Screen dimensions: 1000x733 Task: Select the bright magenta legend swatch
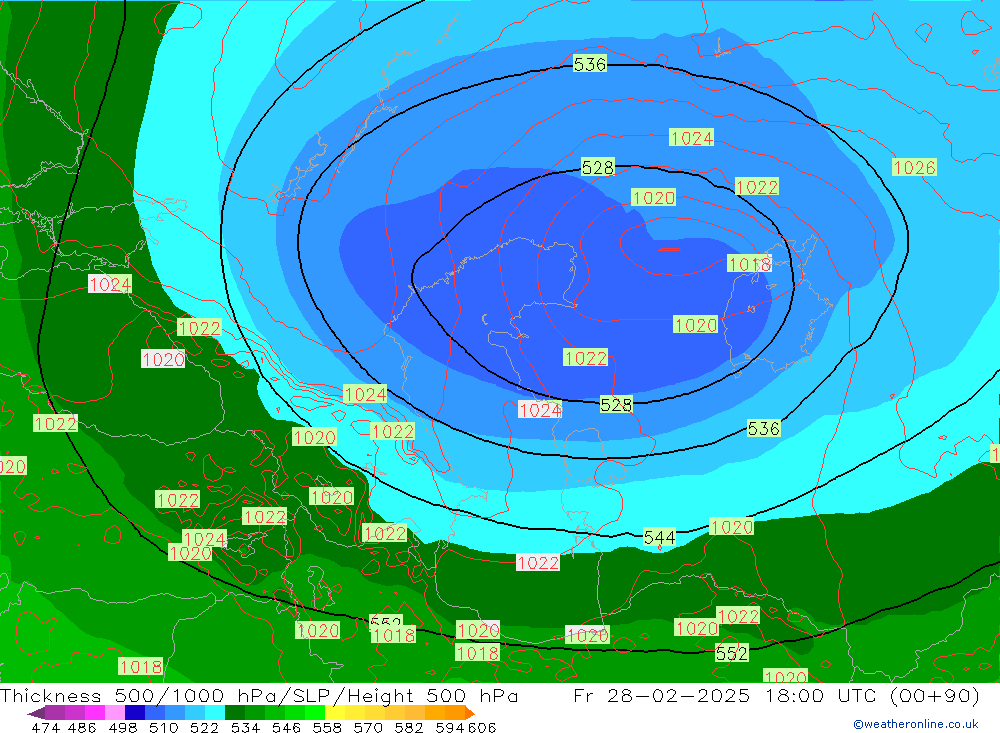click(95, 712)
